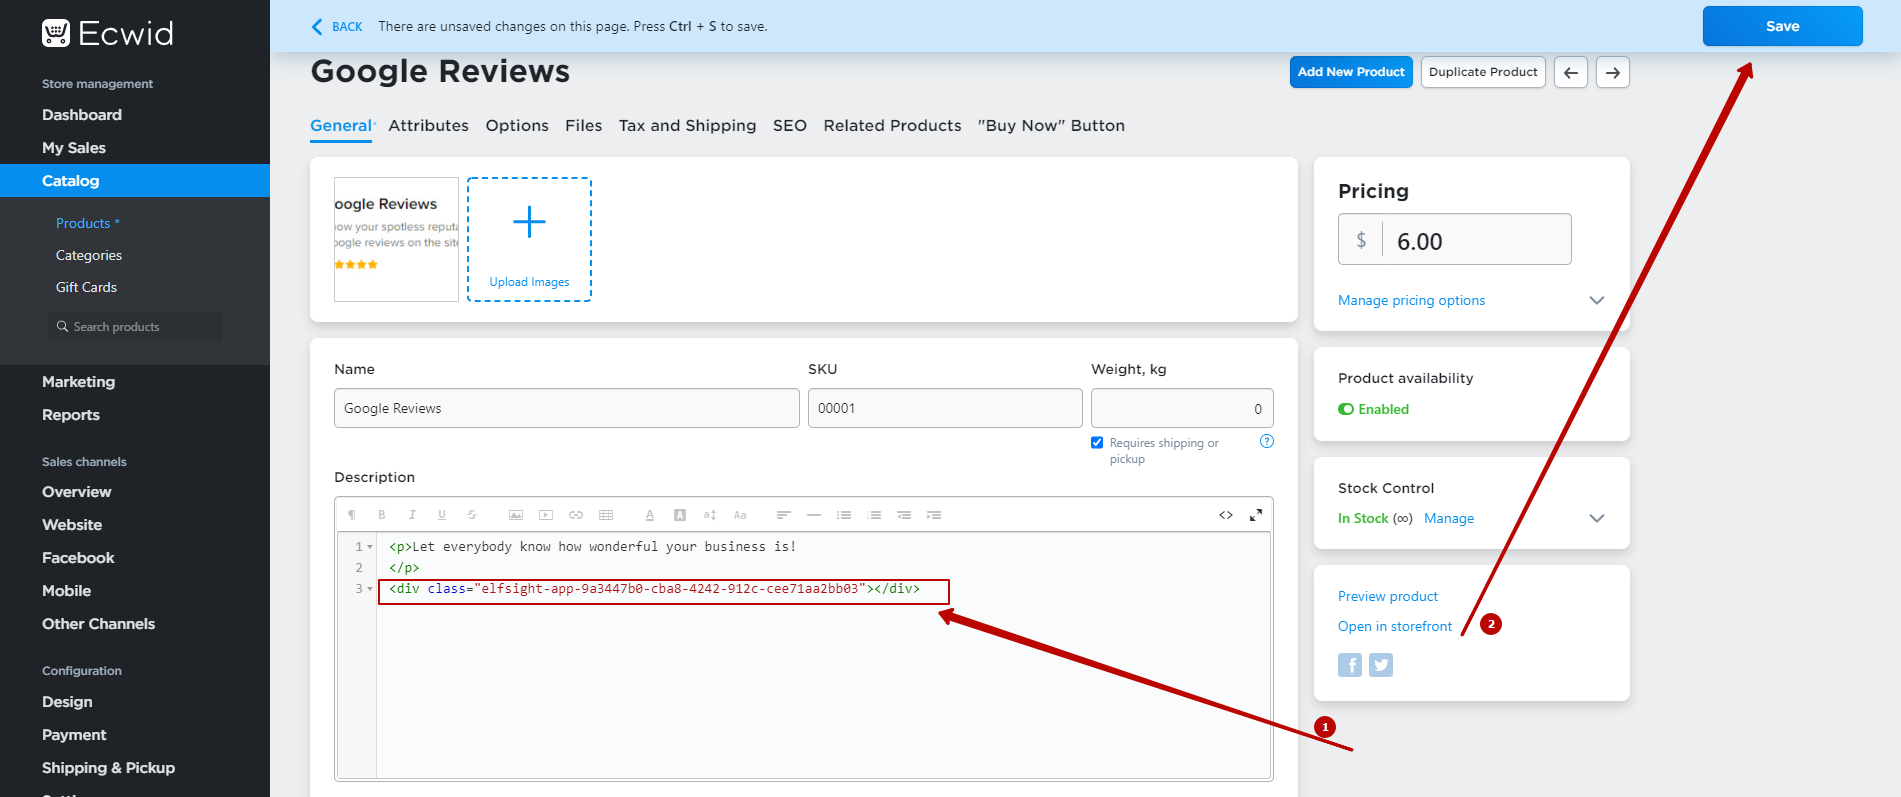This screenshot has height=797, width=1901.
Task: Expand Manage pricing options chevron
Action: (x=1597, y=300)
